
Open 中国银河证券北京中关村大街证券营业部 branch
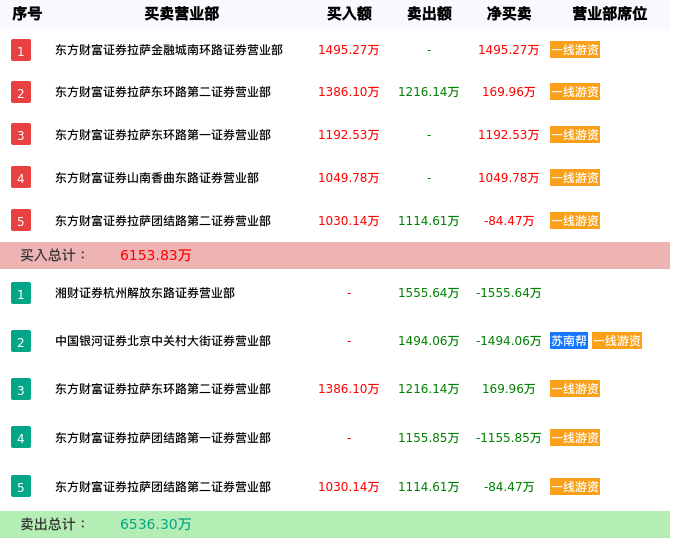163,341
